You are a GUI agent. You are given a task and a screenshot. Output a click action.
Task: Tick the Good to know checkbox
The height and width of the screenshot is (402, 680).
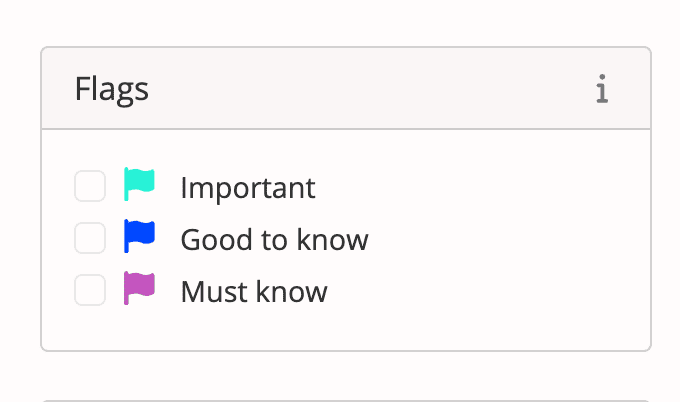tap(90, 238)
